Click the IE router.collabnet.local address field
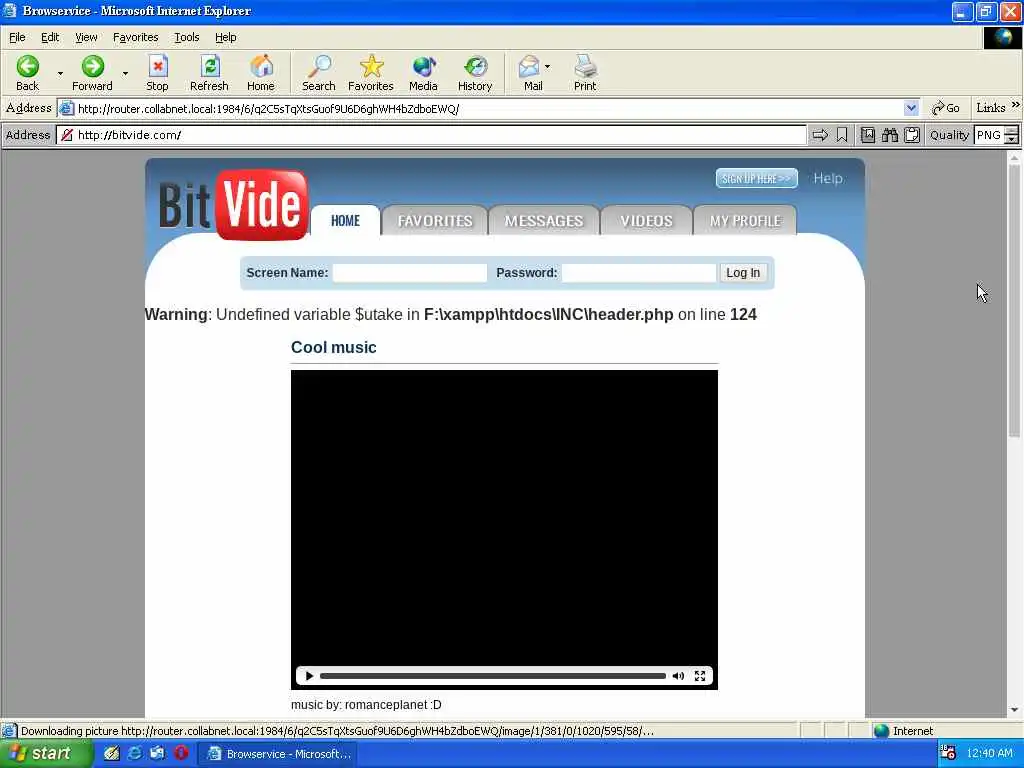The image size is (1024, 768). (x=487, y=108)
